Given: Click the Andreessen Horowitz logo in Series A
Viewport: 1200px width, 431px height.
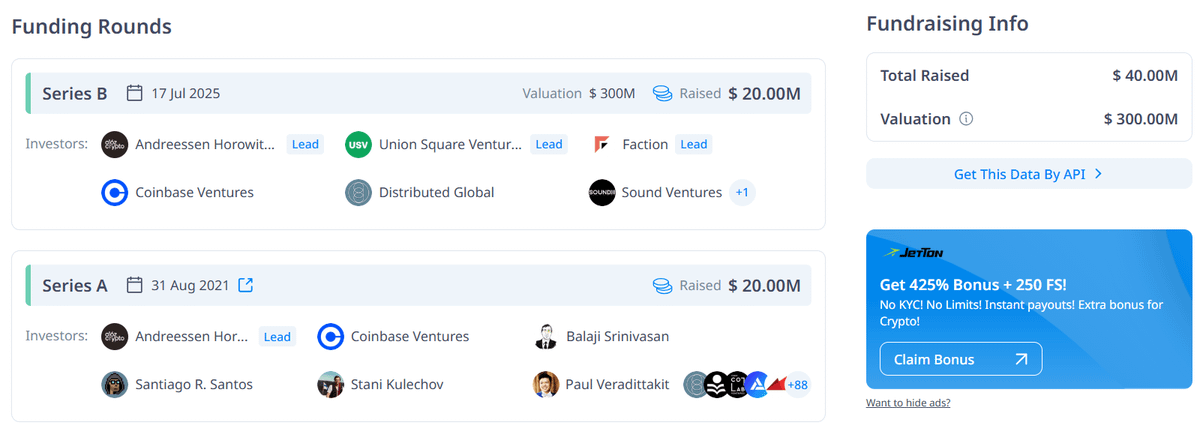Looking at the screenshot, I should point(115,337).
